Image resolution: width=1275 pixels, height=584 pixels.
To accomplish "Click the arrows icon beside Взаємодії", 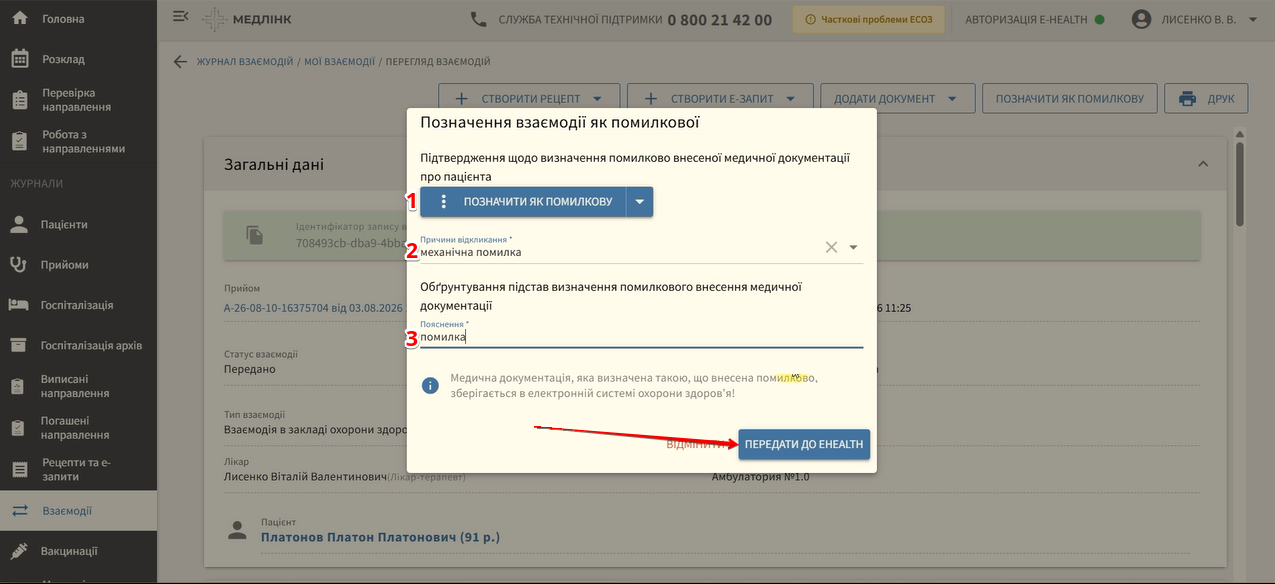I will click(19, 511).
